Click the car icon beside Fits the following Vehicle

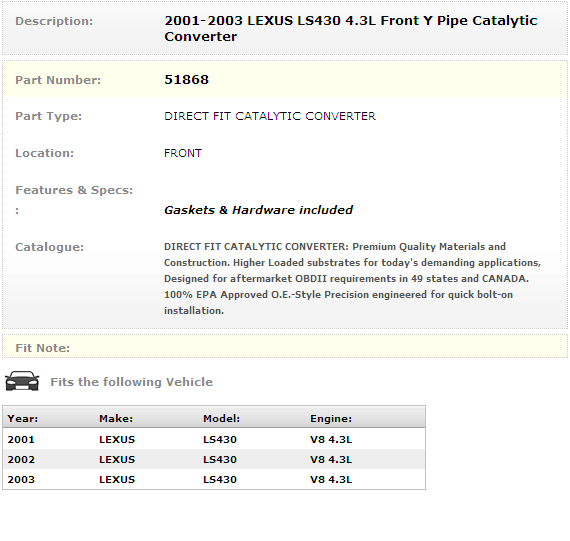pyautogui.click(x=22, y=381)
